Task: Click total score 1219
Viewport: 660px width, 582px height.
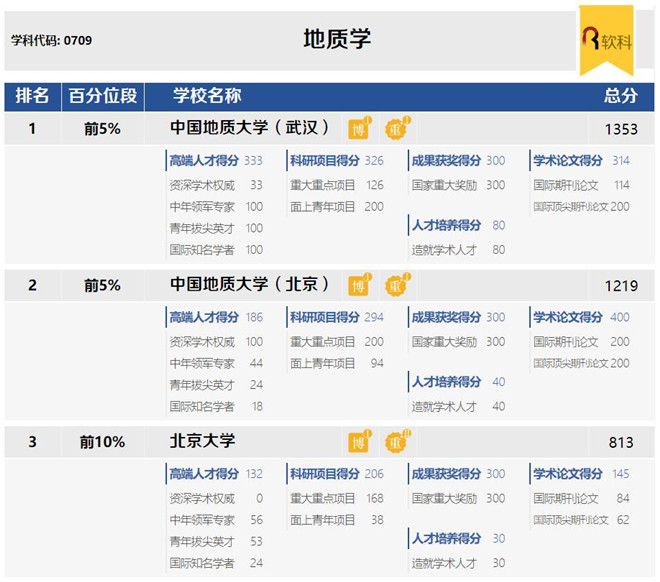Action: 621,286
